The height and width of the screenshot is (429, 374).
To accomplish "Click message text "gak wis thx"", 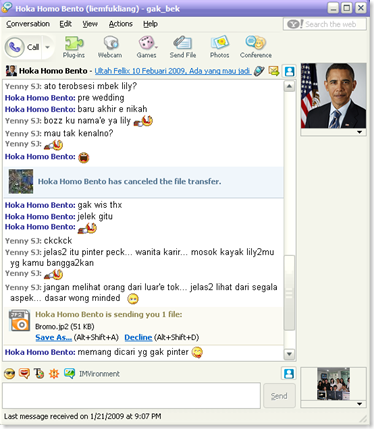I will tap(100, 205).
